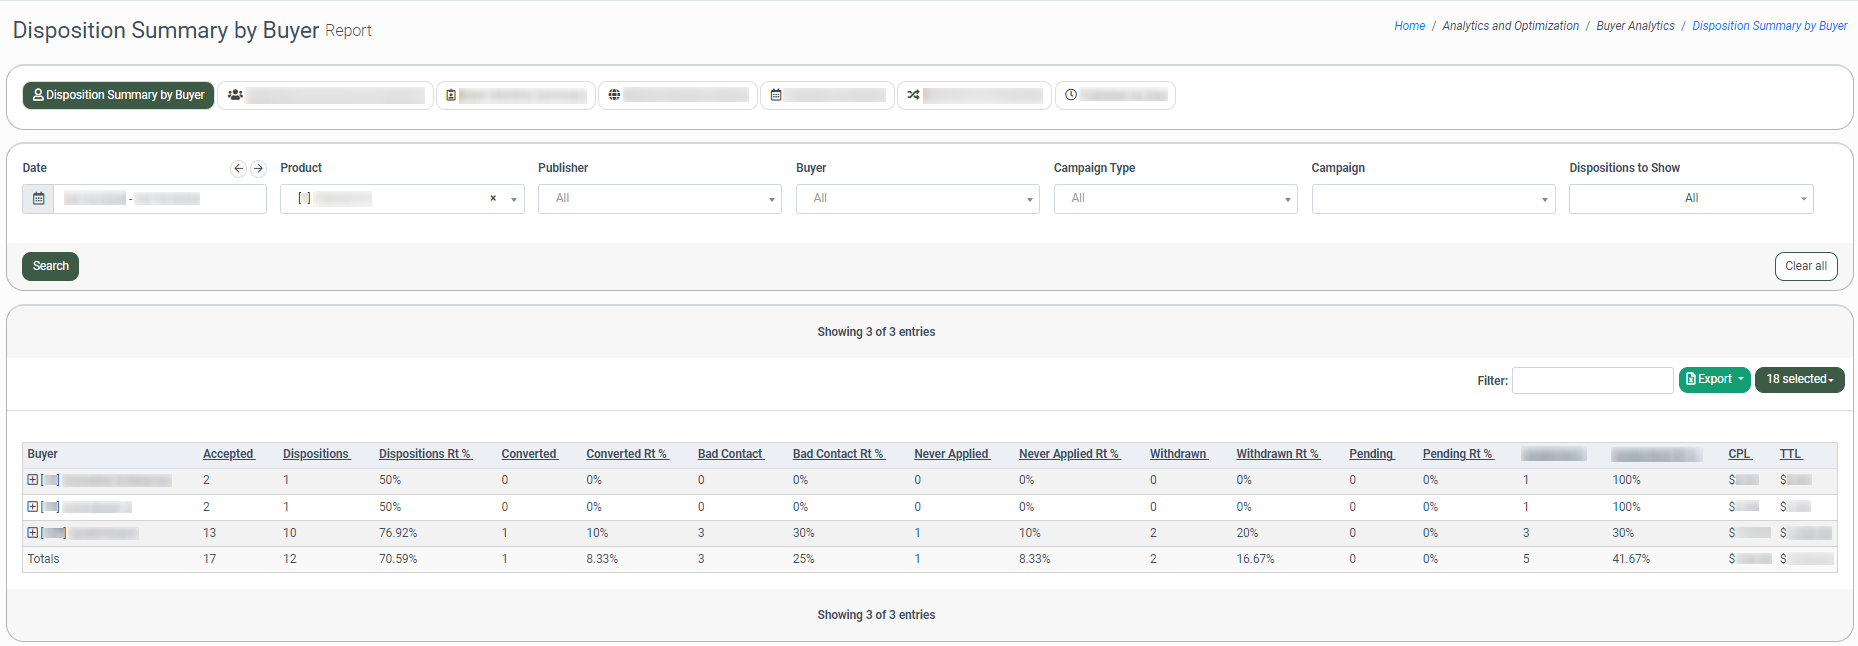This screenshot has height=646, width=1858.
Task: Open the report tab with the globe icon
Action: point(677,95)
